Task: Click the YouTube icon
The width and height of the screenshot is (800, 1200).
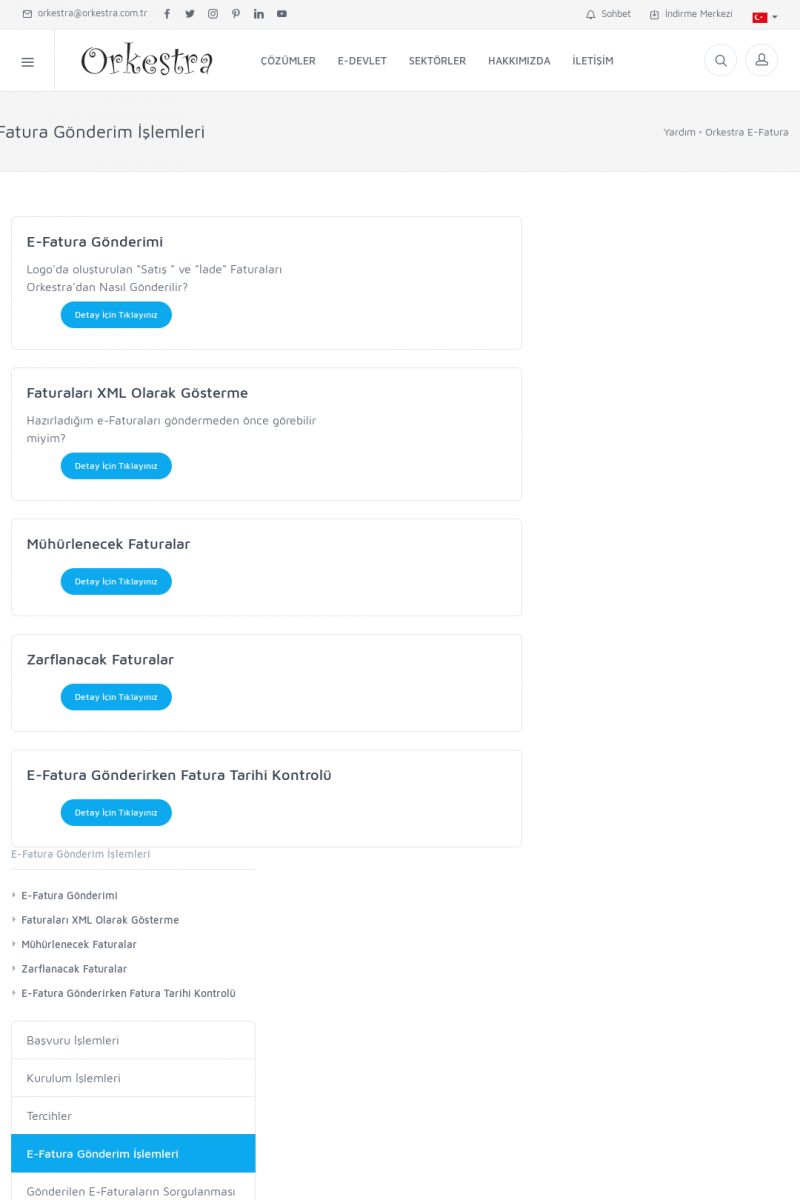Action: 282,14
